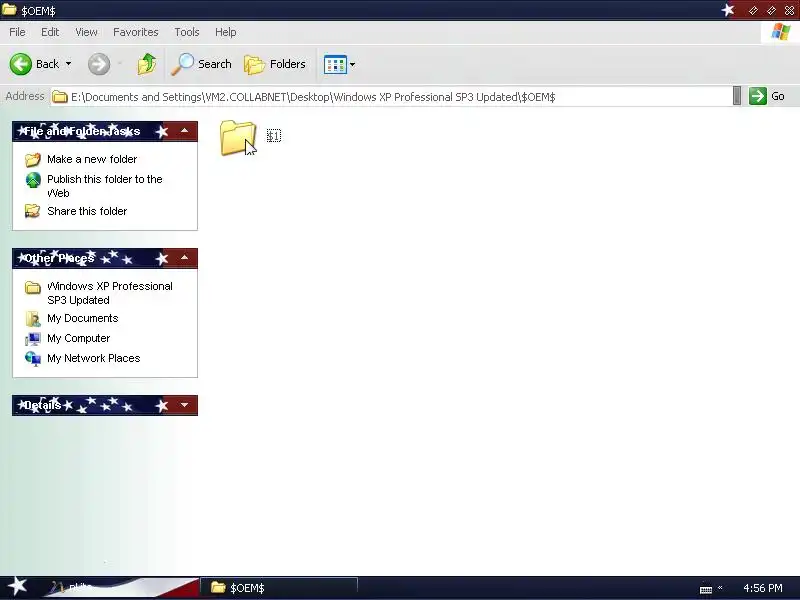The width and height of the screenshot is (800, 600).
Task: Maximize the $OEM$ window
Action: coord(771,10)
